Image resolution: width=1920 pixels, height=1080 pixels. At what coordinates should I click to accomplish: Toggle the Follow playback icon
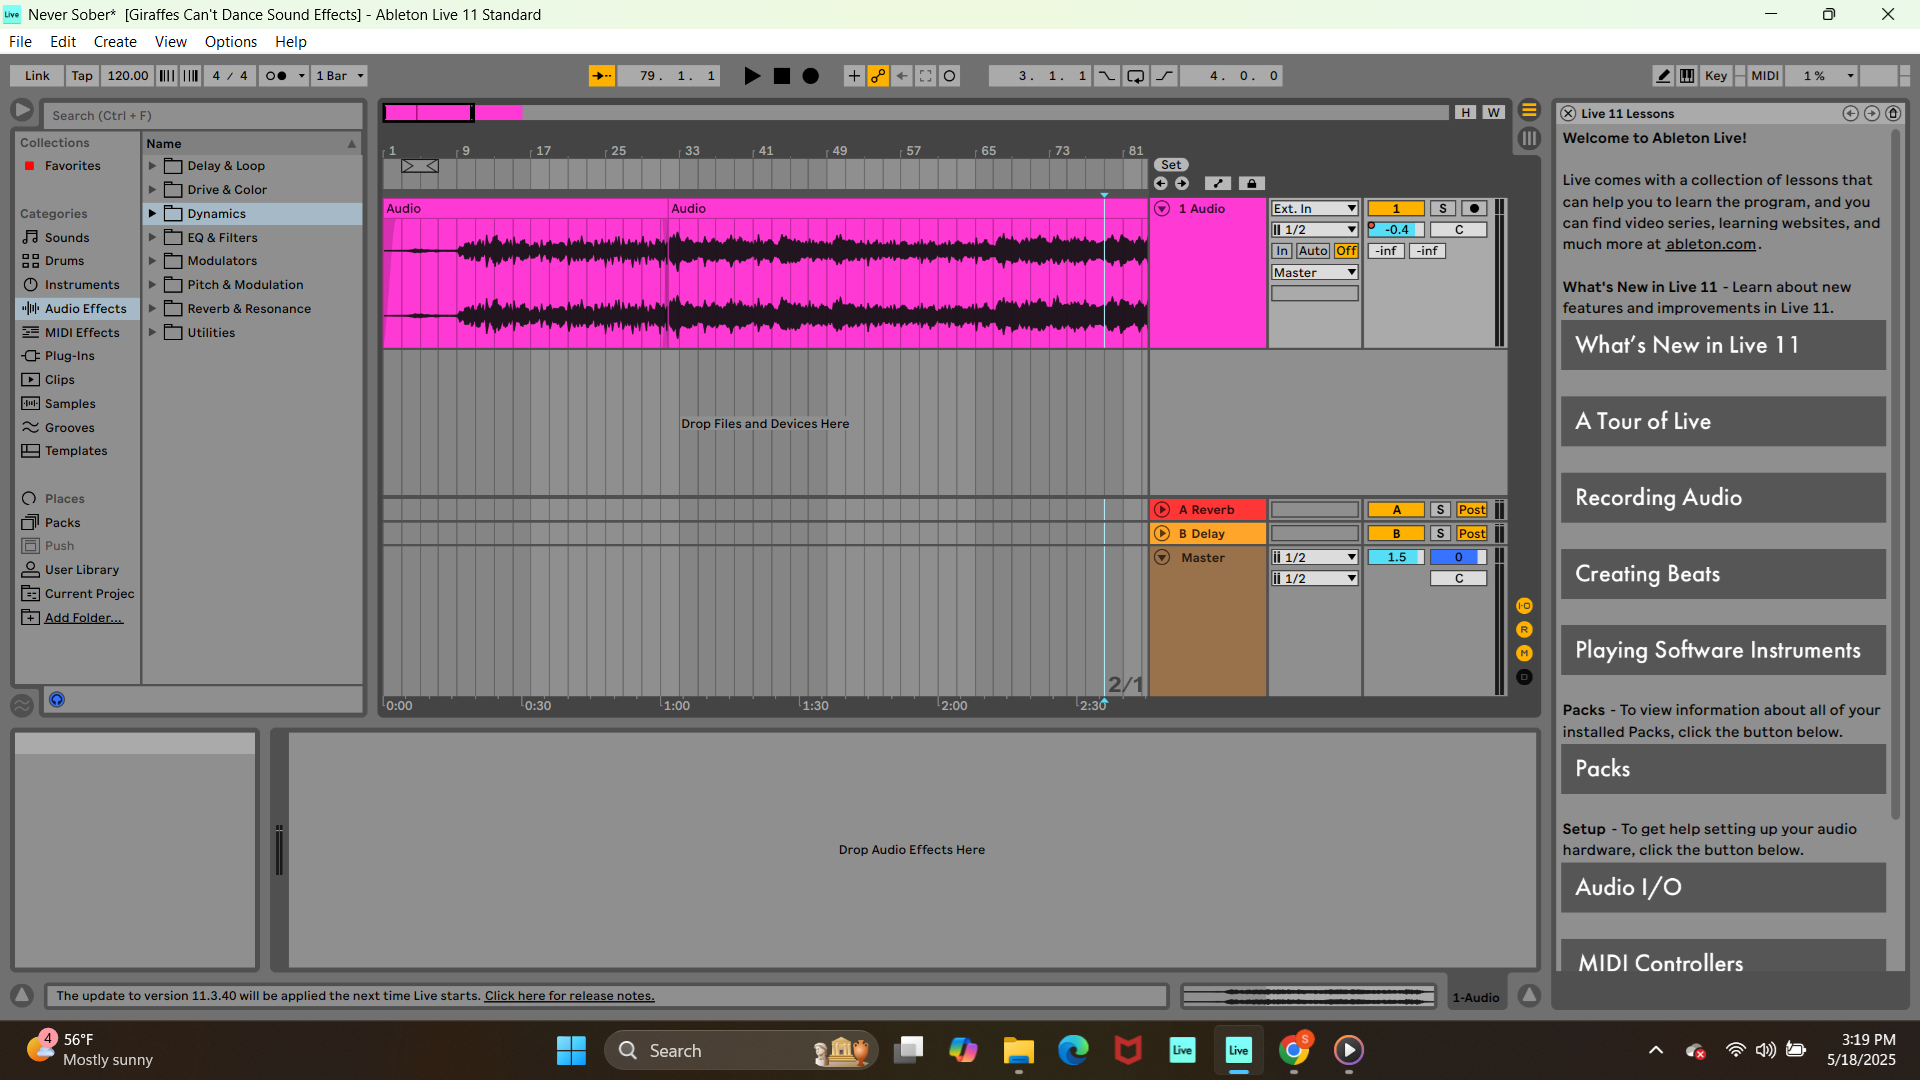click(x=601, y=76)
